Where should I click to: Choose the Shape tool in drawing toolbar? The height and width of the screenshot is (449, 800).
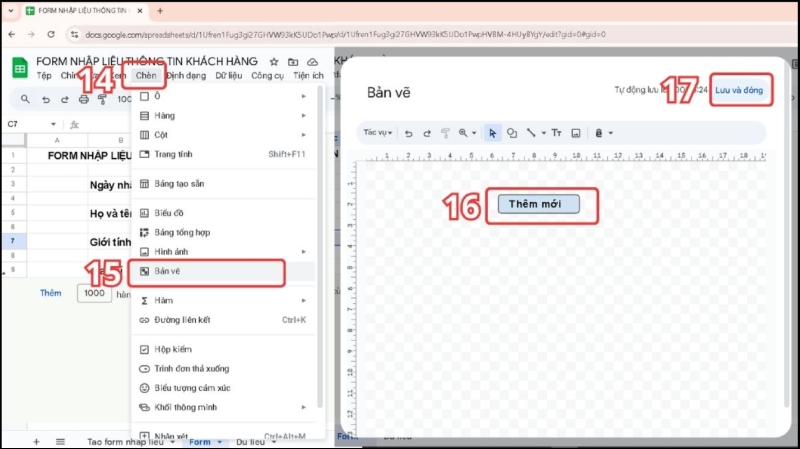click(512, 133)
